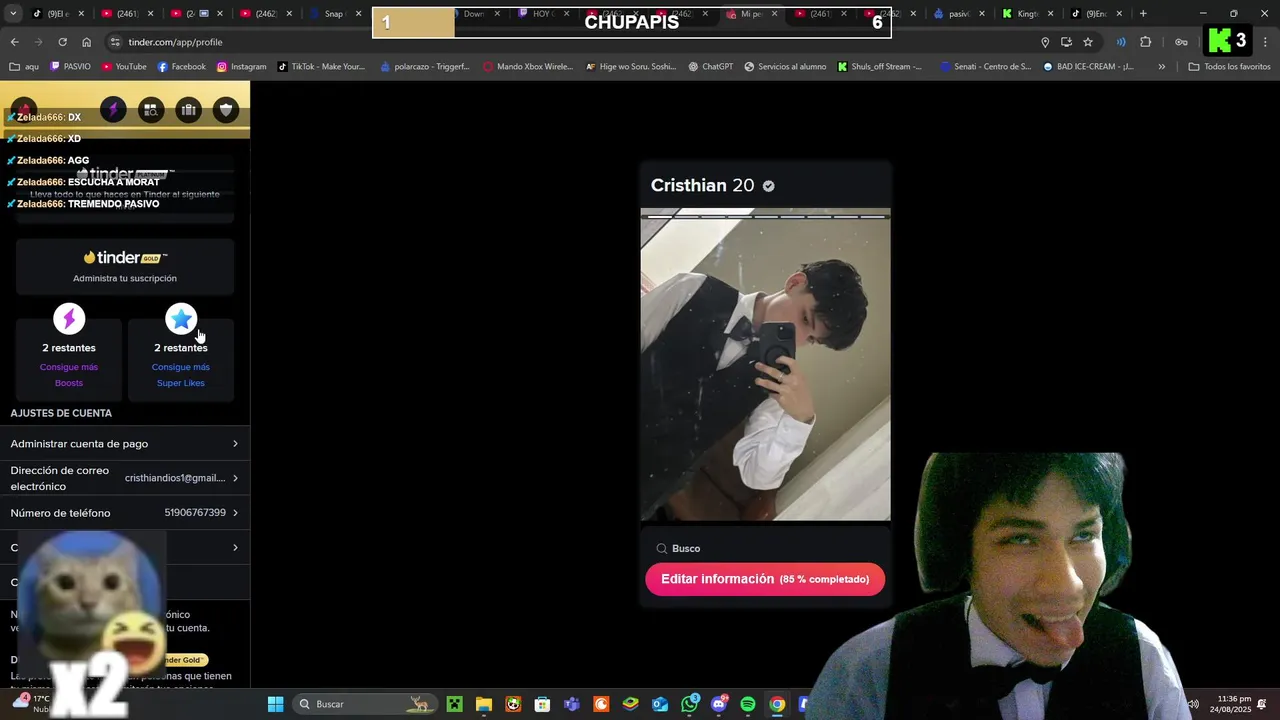Viewport: 1280px width, 720px height.
Task: Click the Busco magnifier row
Action: 765,548
